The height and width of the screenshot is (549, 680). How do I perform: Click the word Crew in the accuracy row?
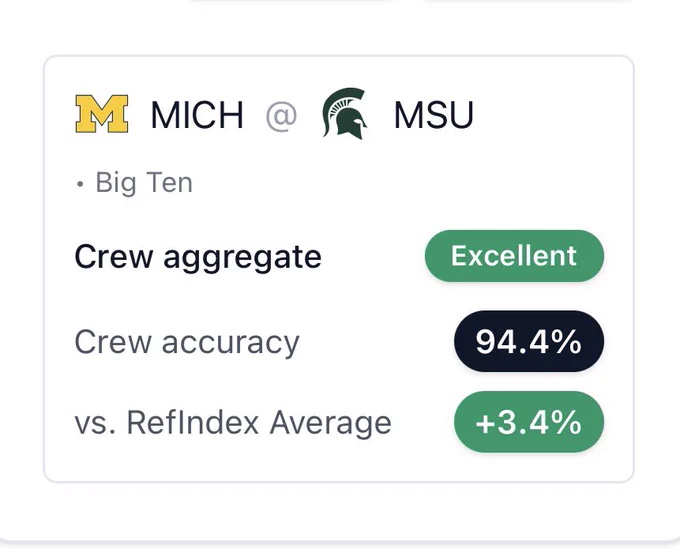tap(114, 342)
